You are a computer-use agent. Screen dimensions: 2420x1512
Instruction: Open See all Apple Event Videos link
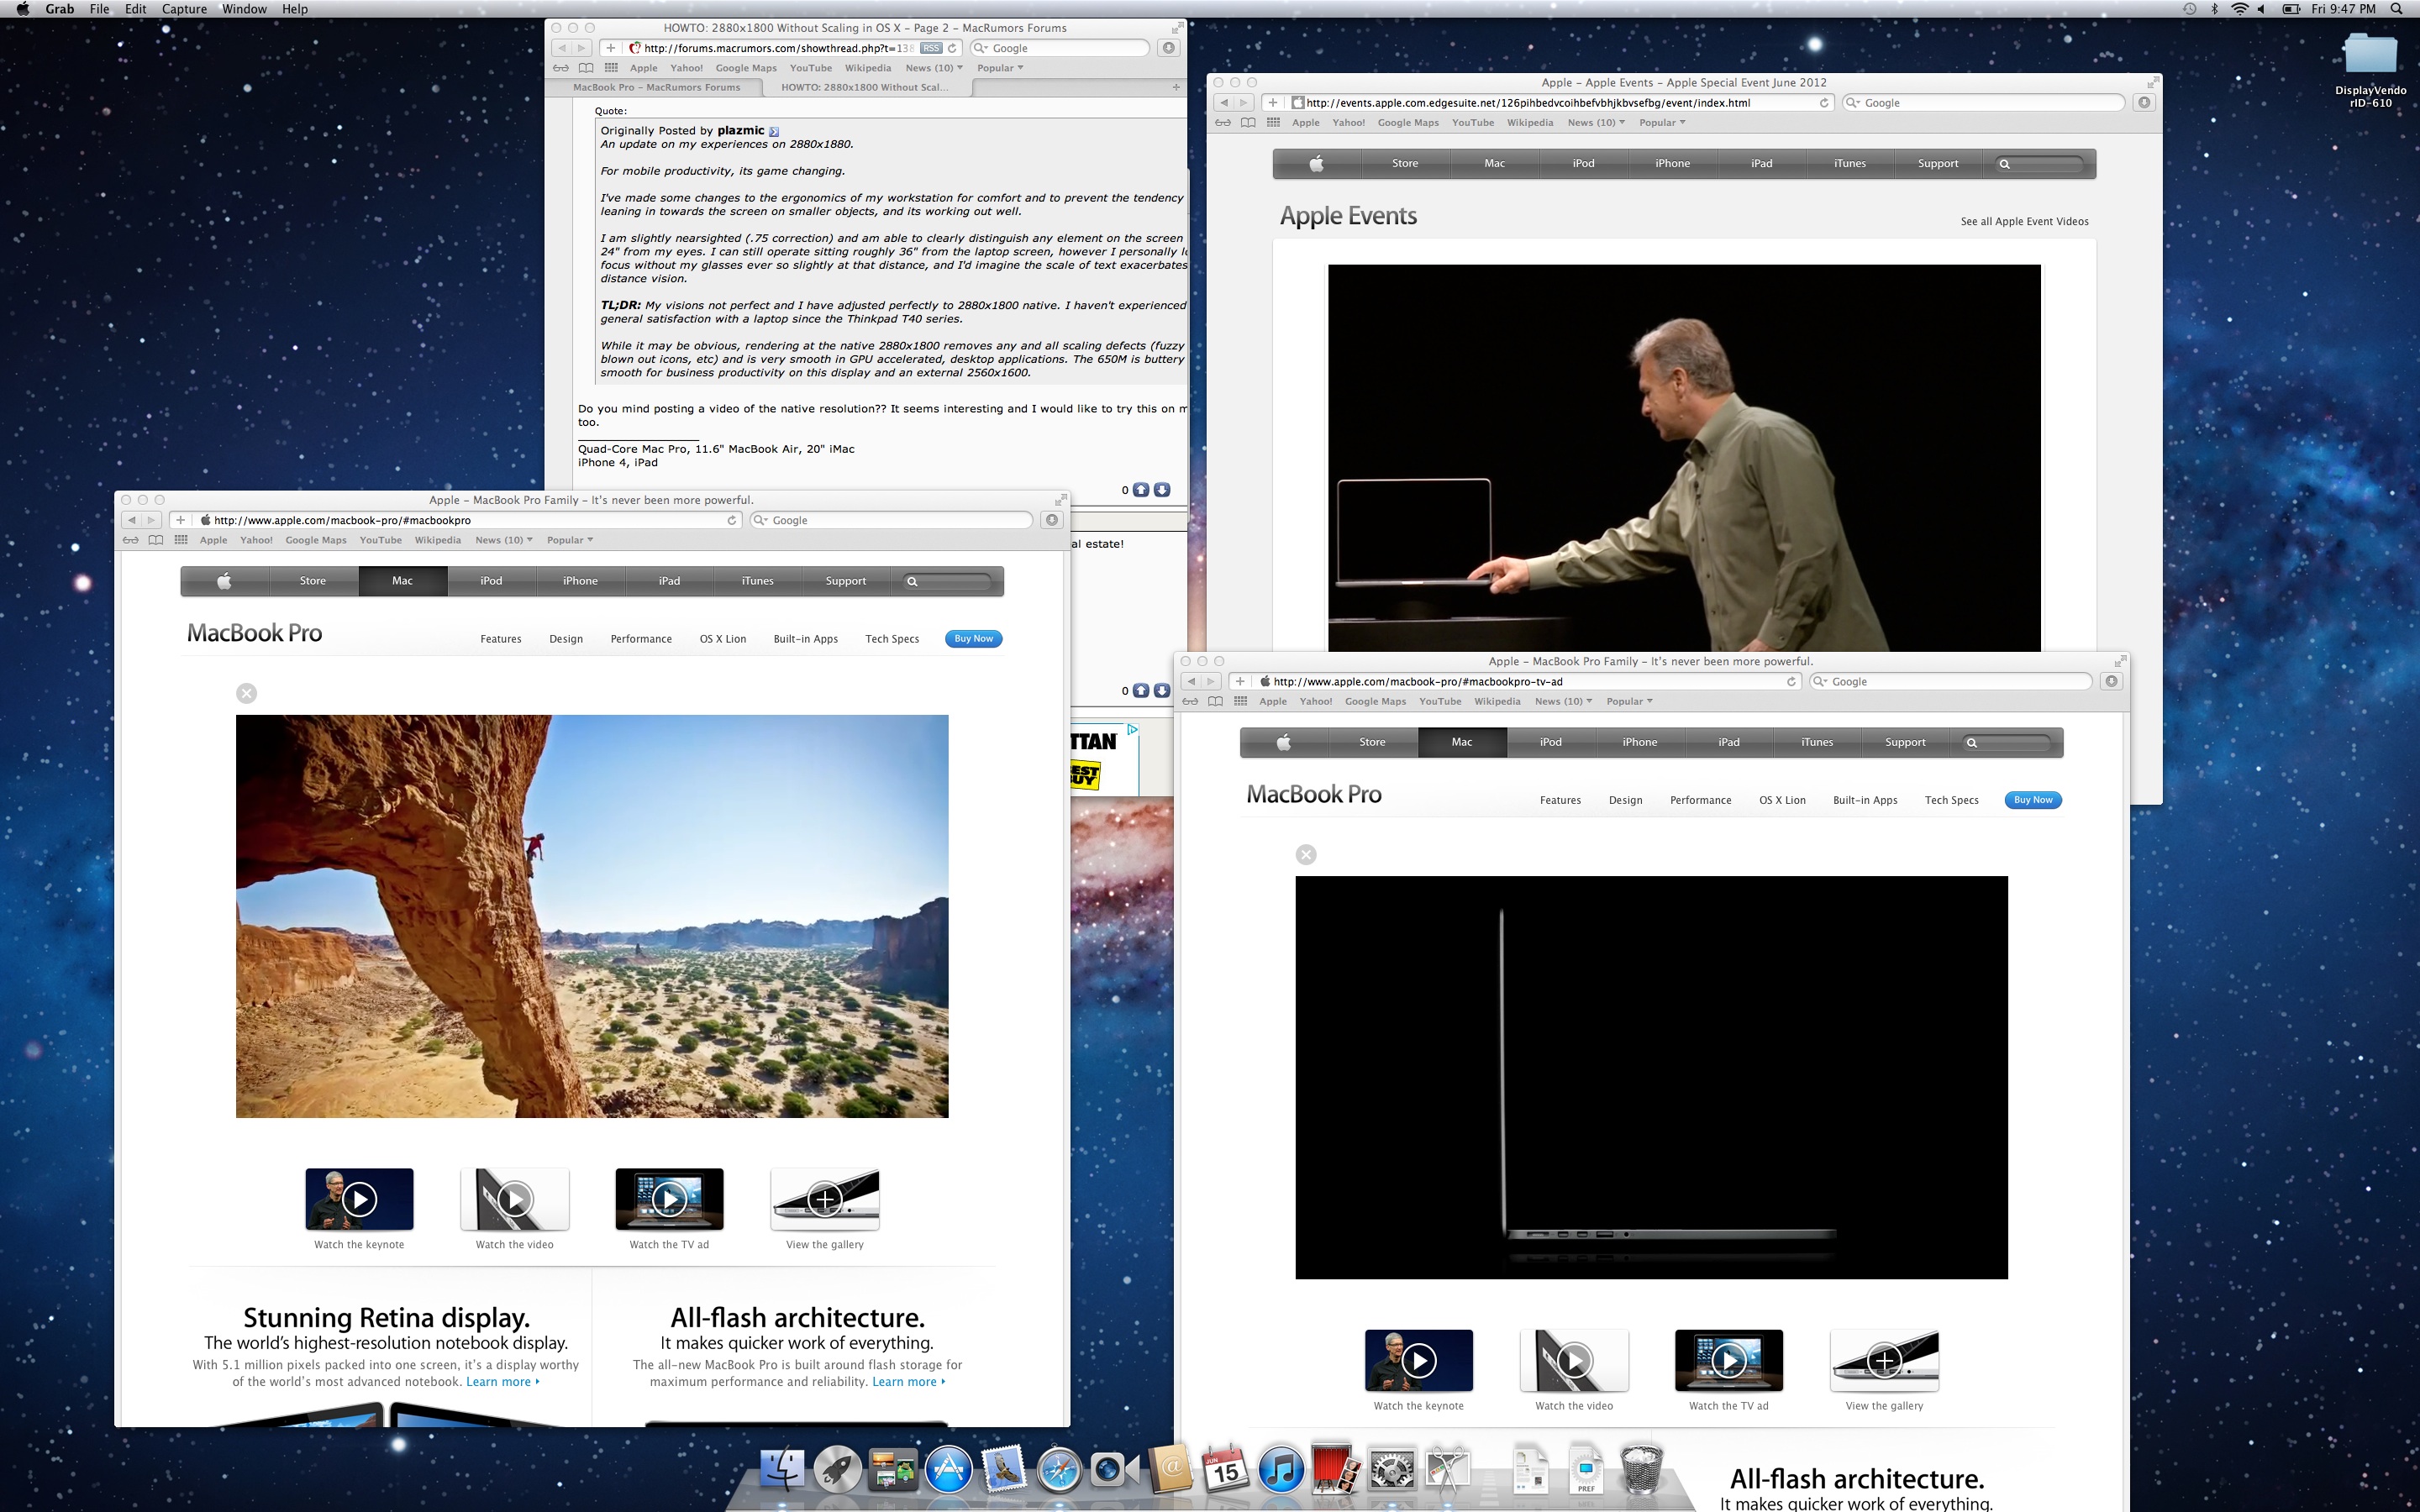(x=2024, y=222)
